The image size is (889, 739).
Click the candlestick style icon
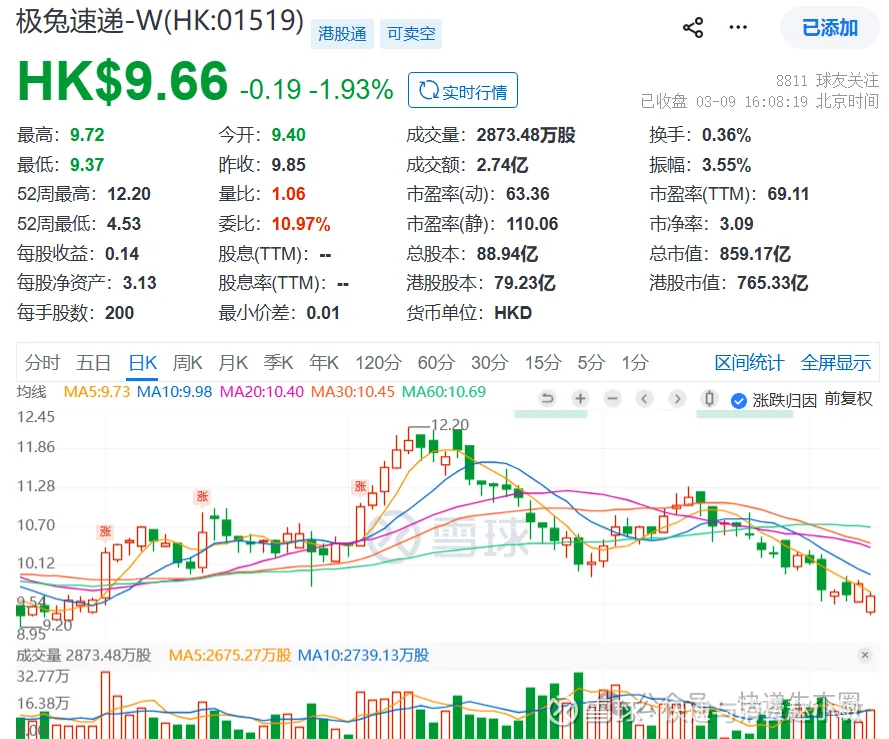[x=709, y=399]
